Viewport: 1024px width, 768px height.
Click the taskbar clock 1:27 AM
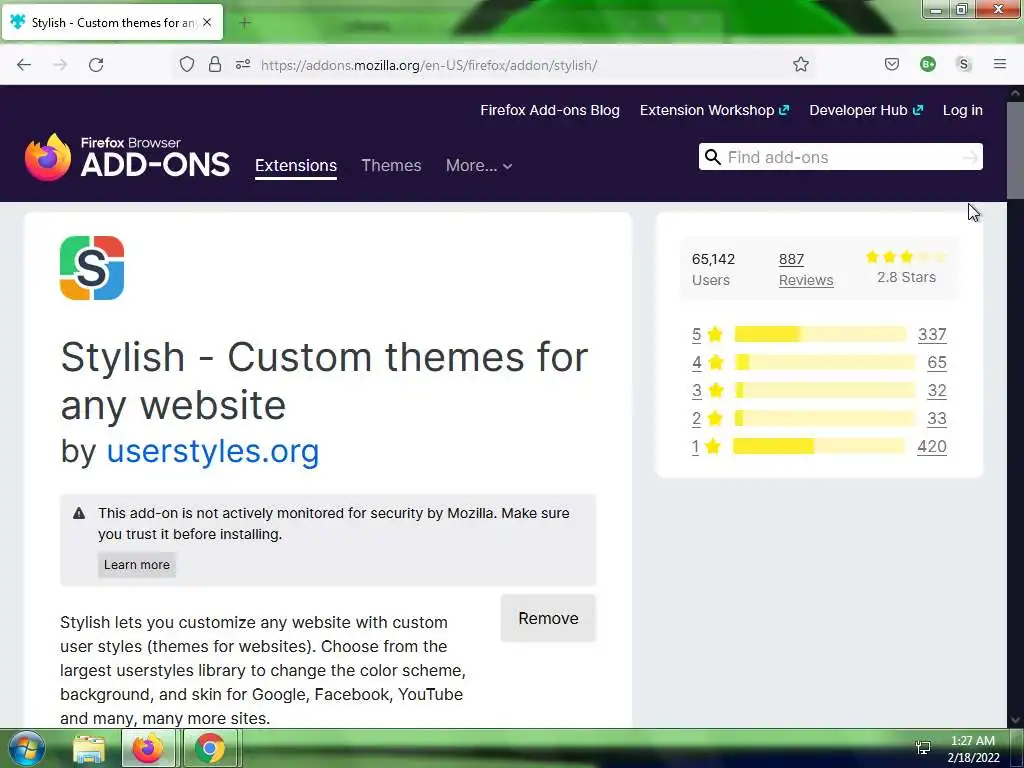point(973,741)
